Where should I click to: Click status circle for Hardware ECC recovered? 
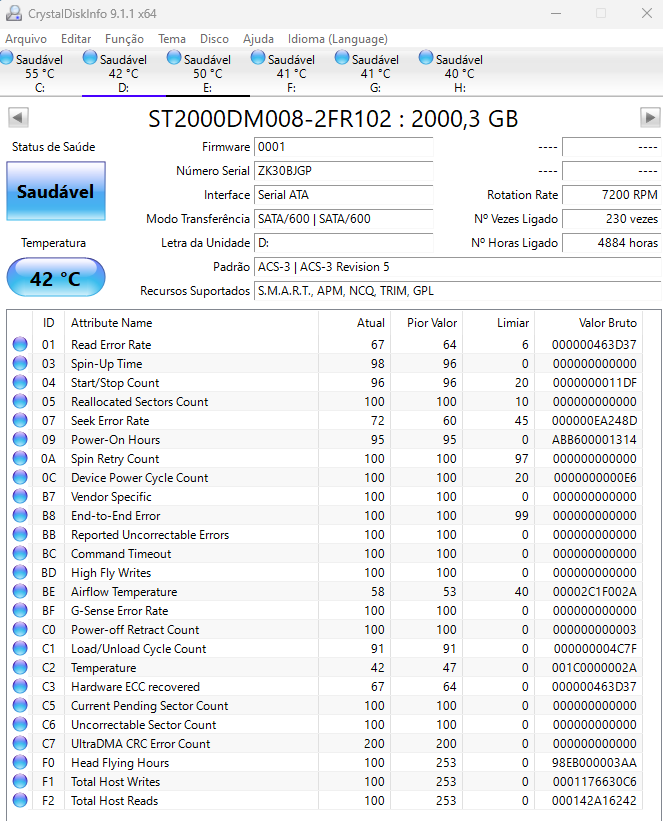(20, 686)
